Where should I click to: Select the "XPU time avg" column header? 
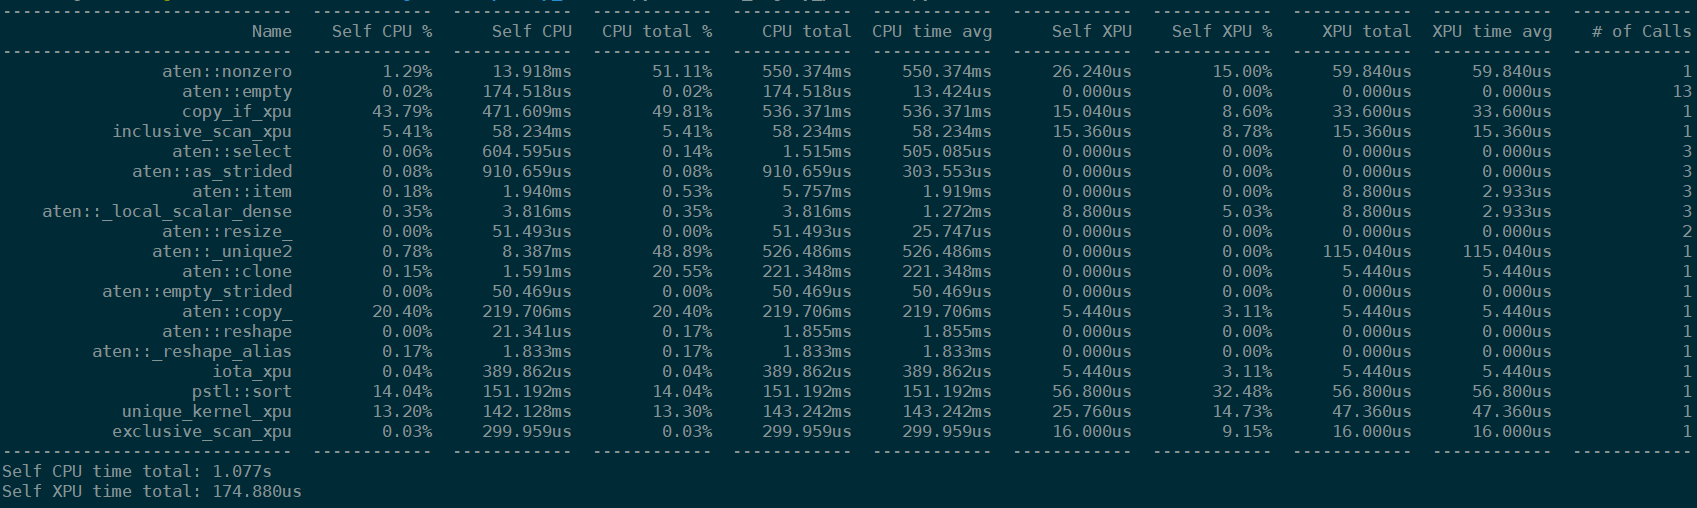pyautogui.click(x=1492, y=31)
